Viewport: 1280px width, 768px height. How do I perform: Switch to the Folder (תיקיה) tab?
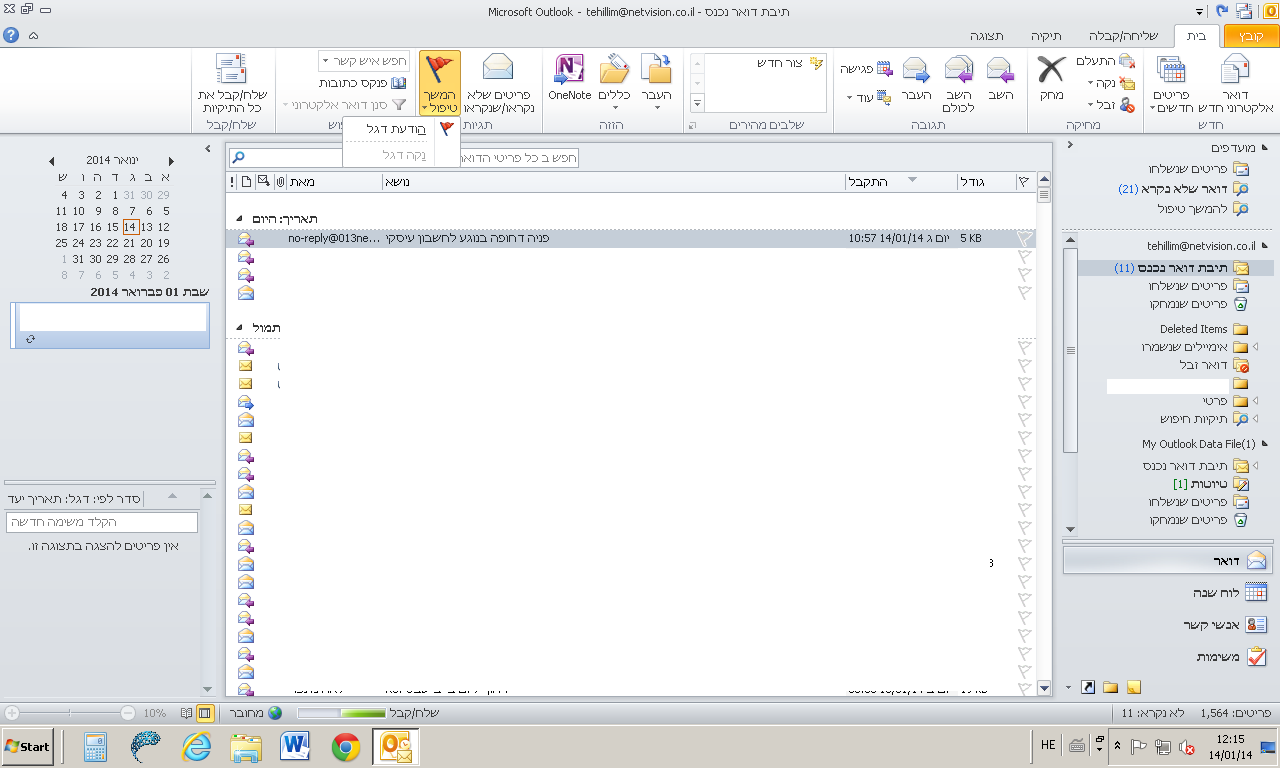pyautogui.click(x=1045, y=36)
